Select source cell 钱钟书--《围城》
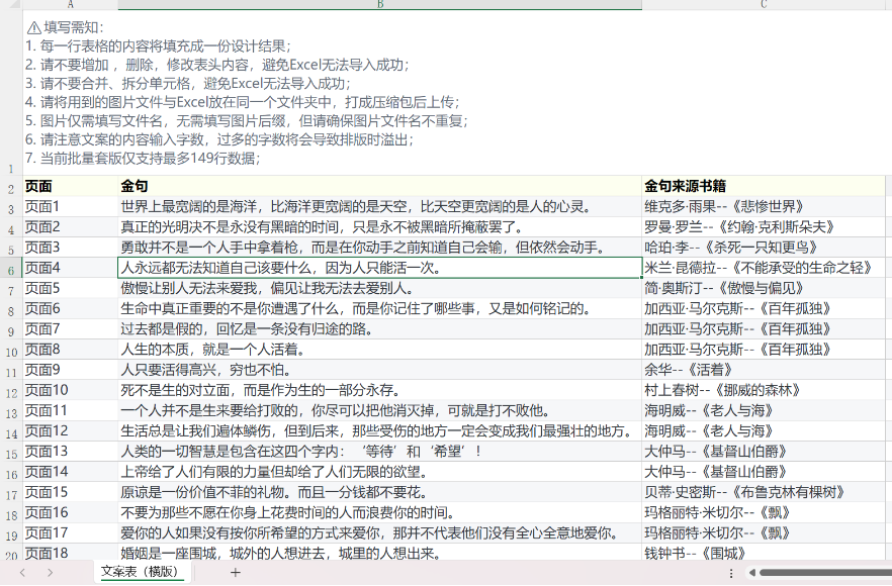The image size is (892, 586). click(x=763, y=553)
